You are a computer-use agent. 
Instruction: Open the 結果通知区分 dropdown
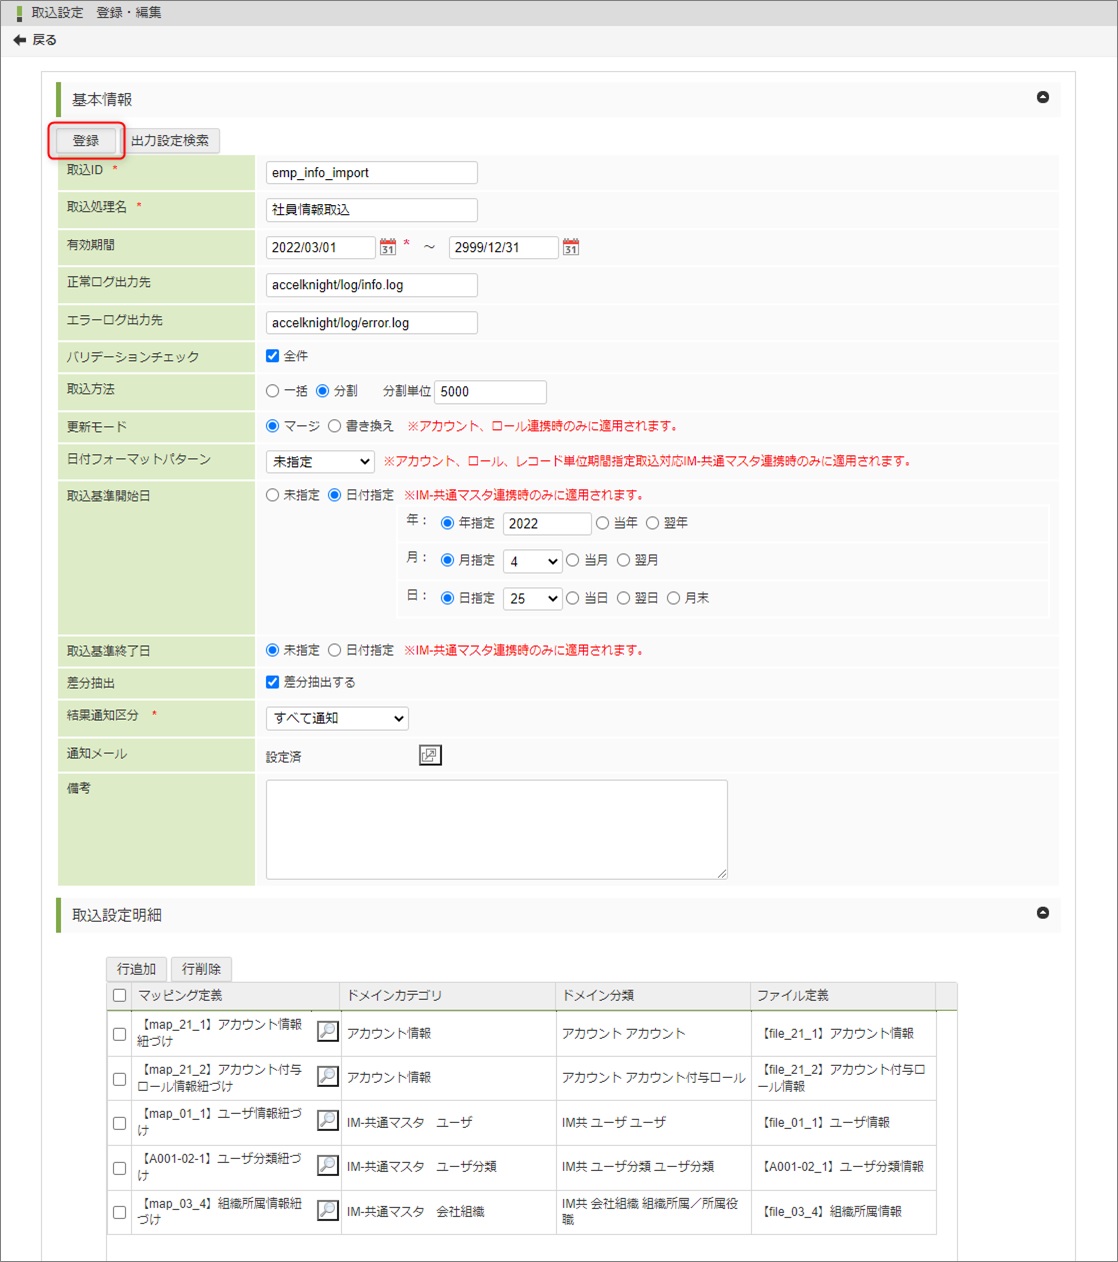[x=337, y=718]
